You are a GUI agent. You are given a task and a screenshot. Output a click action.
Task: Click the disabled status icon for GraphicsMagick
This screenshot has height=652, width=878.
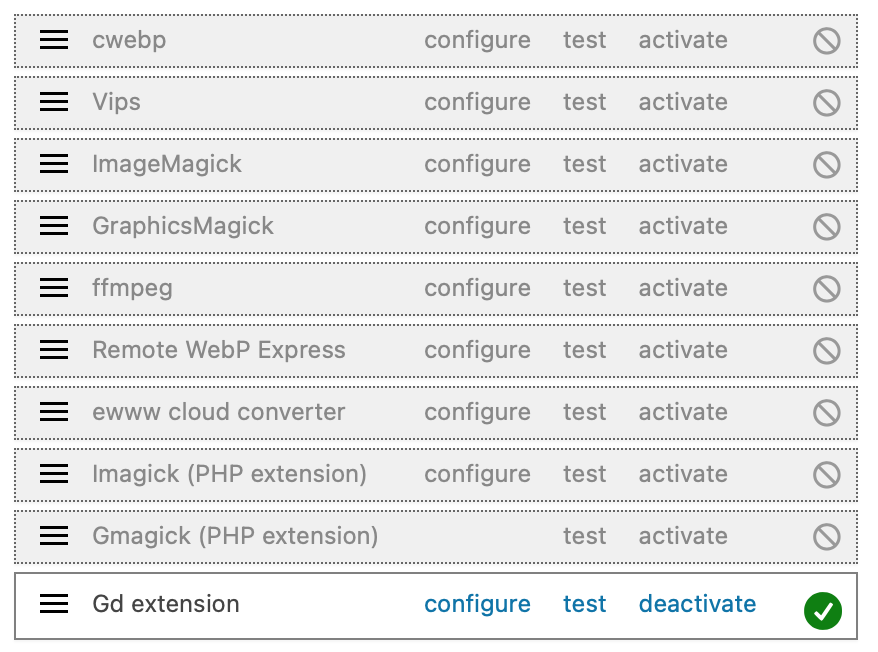(826, 227)
